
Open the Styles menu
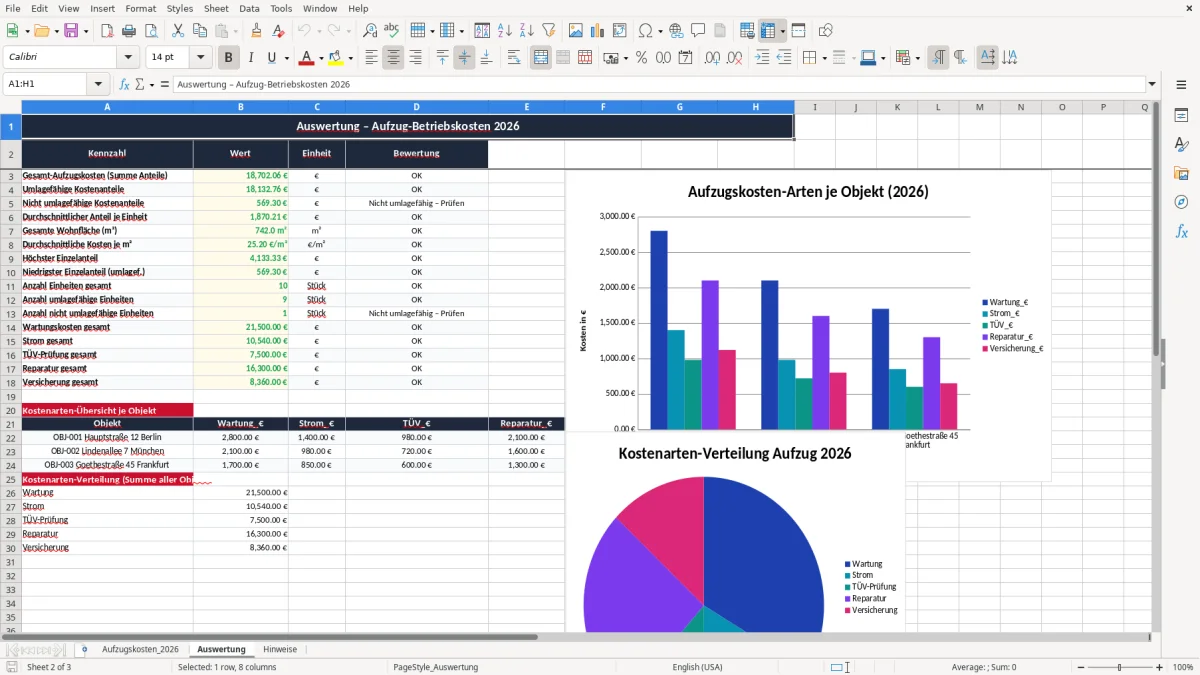tap(180, 8)
